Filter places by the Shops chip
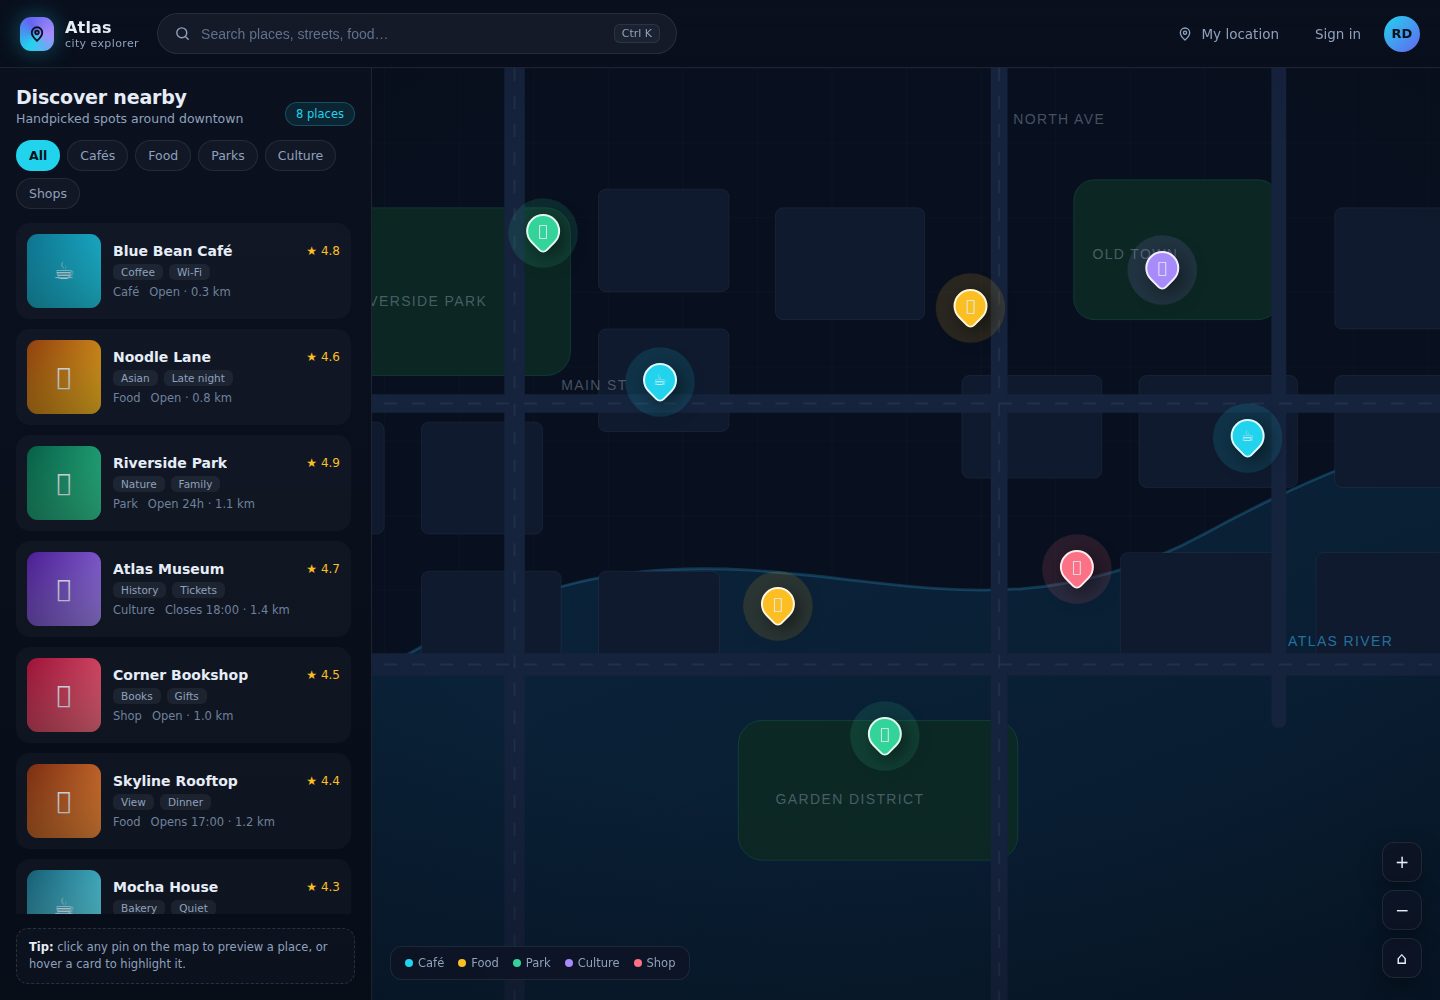Image resolution: width=1440 pixels, height=1000 pixels. click(x=48, y=194)
